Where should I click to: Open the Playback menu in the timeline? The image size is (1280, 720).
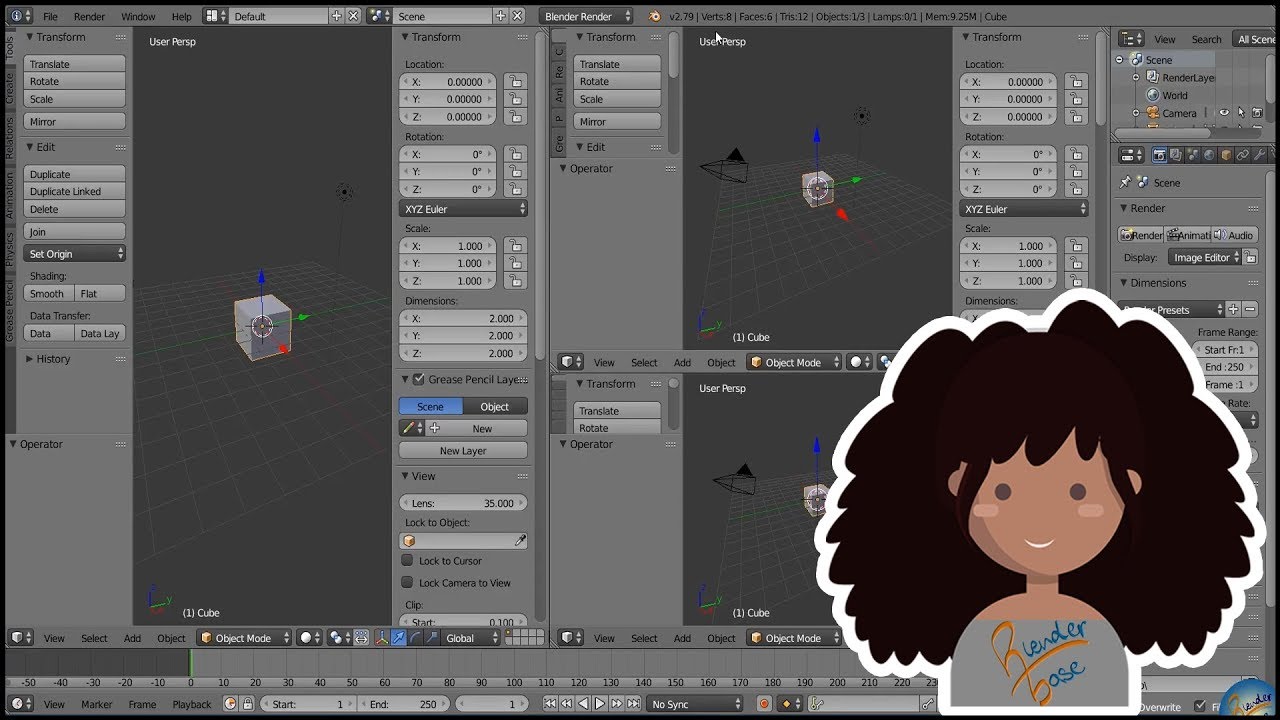[192, 704]
